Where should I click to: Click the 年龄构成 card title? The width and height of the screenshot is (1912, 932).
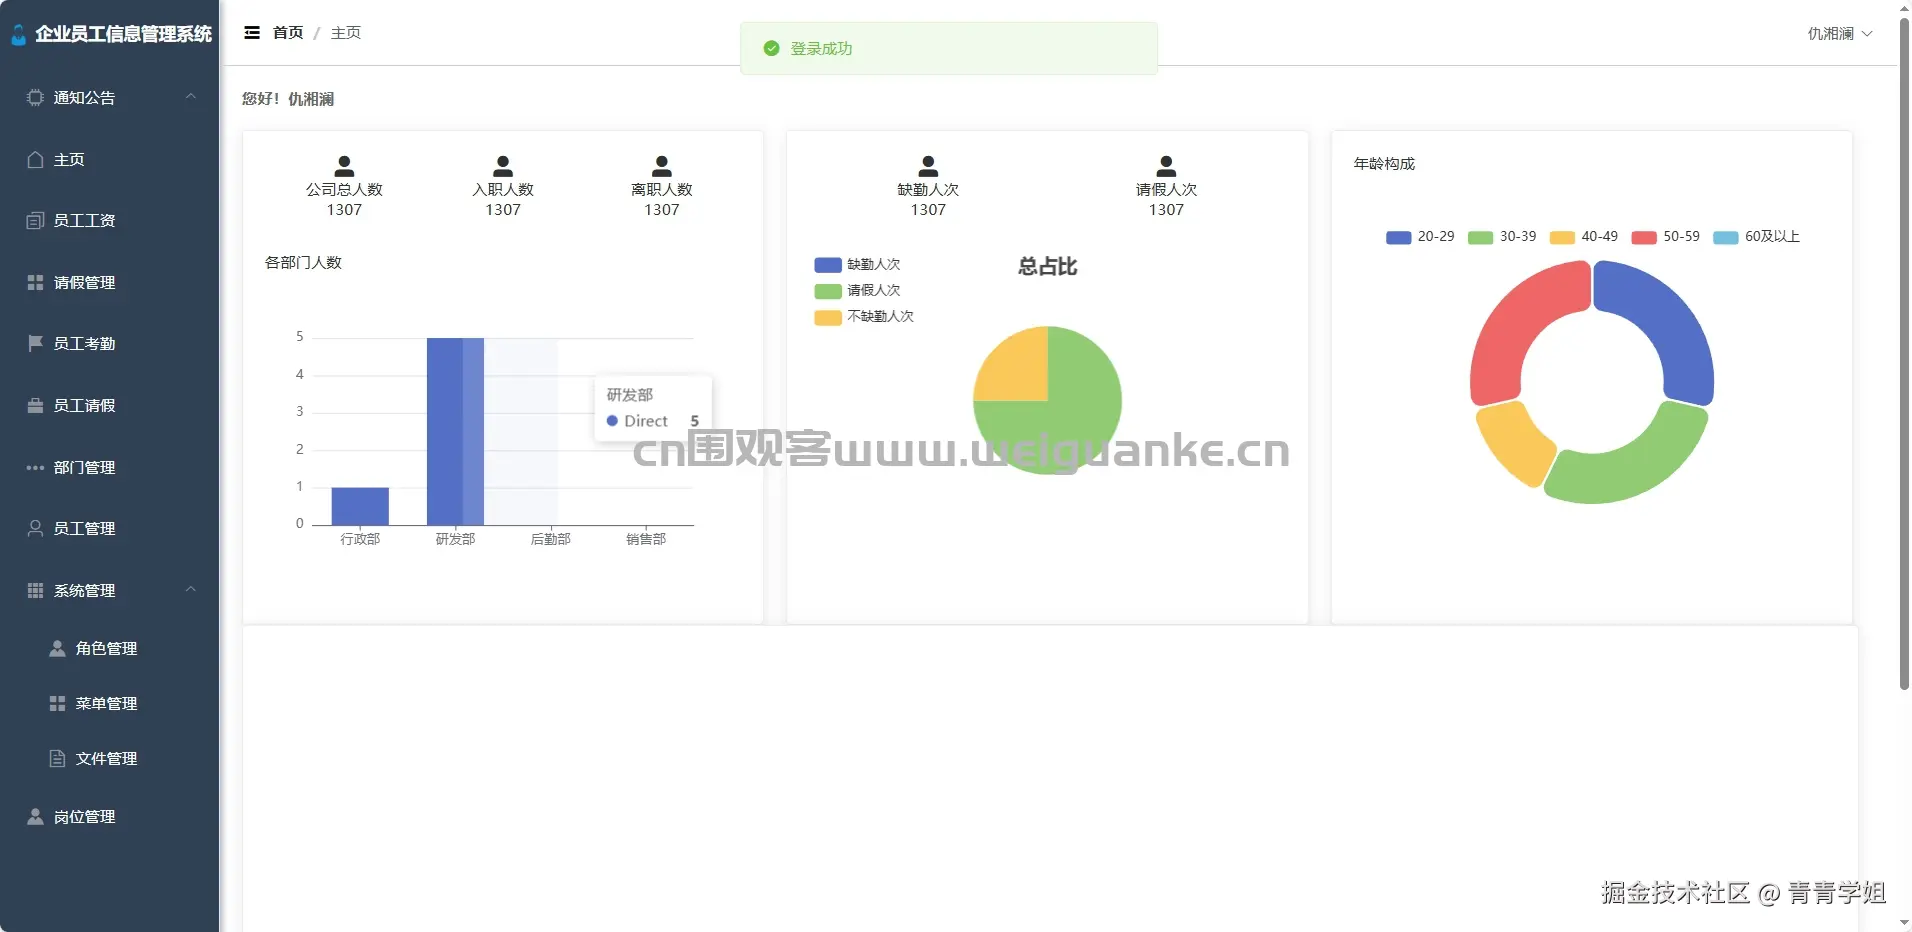[1384, 164]
